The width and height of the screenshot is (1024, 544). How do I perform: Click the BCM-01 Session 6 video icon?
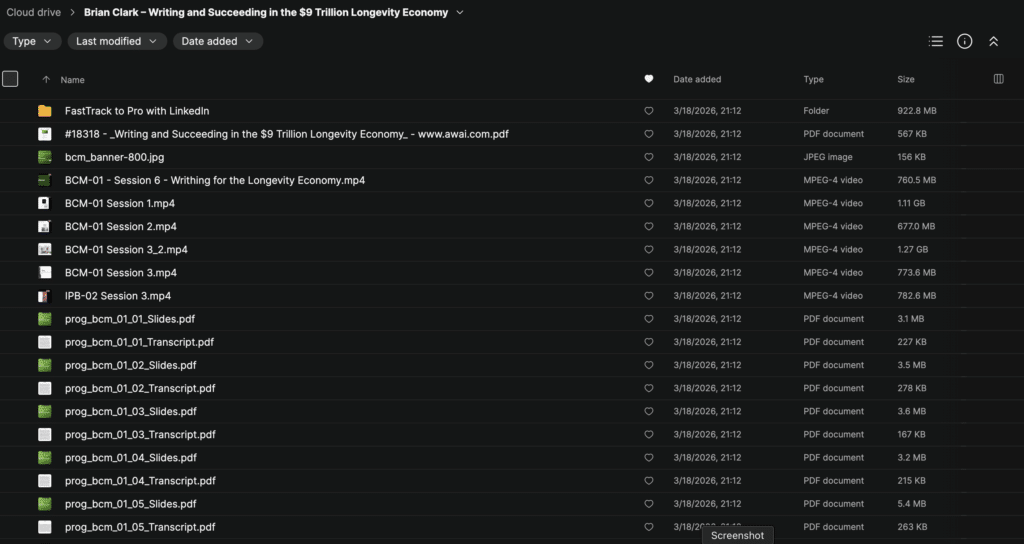tap(44, 180)
